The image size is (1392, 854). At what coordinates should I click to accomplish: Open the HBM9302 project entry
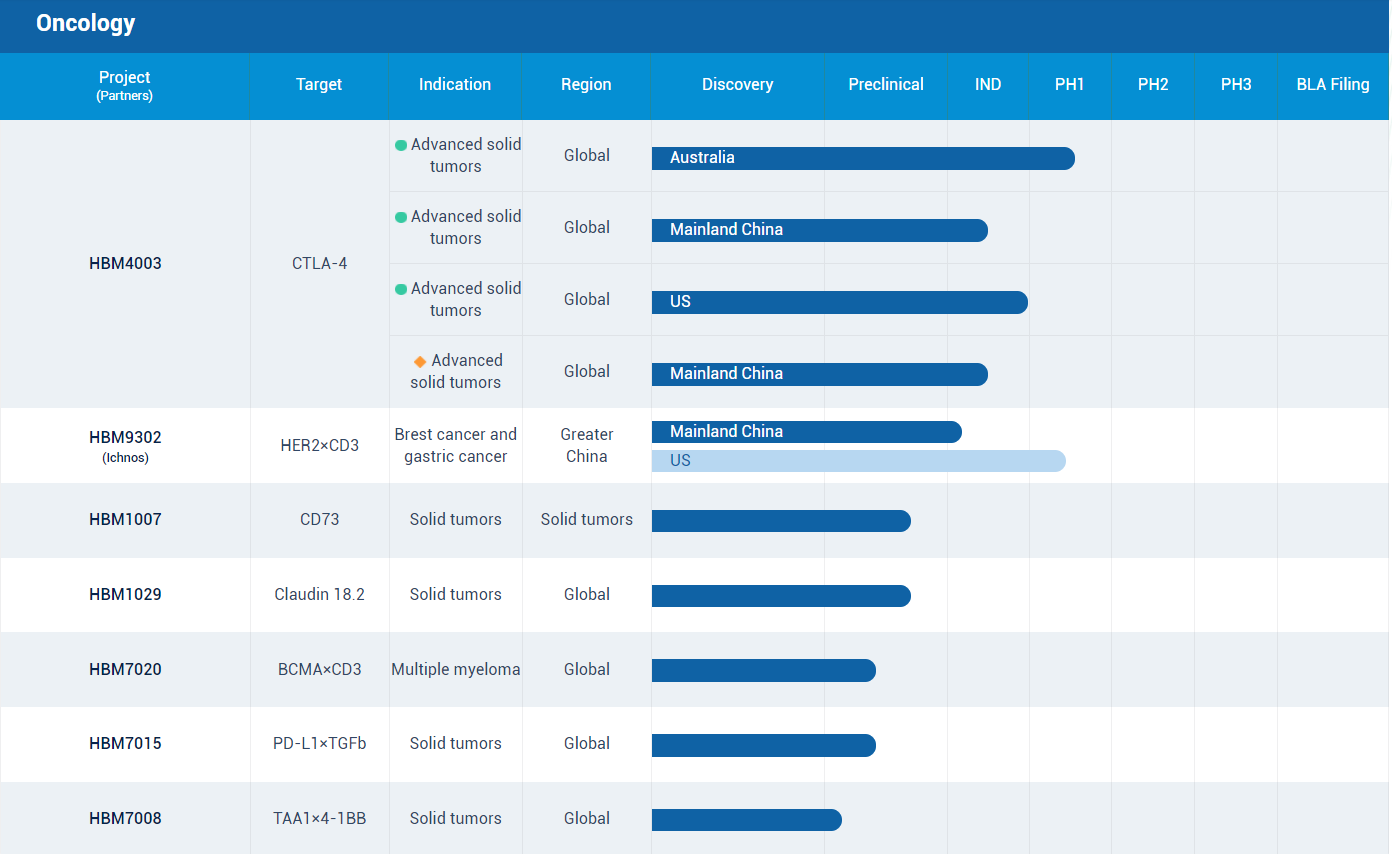(125, 437)
